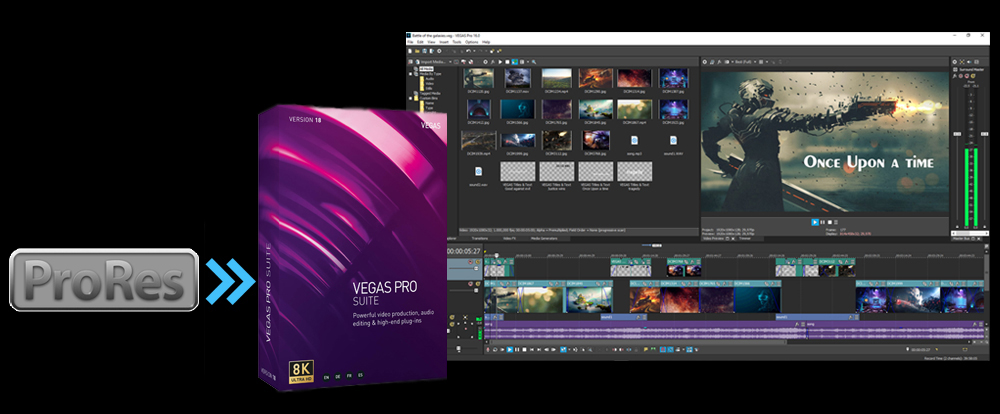1000x414 pixels.
Task: Click Pause in the timeline transport bar
Action: pyautogui.click(x=517, y=350)
